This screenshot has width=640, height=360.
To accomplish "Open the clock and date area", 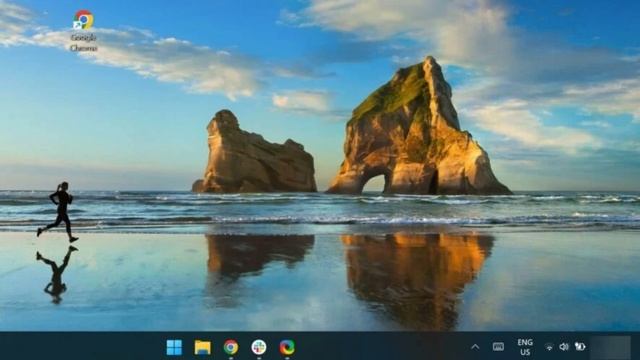I will [x=610, y=347].
